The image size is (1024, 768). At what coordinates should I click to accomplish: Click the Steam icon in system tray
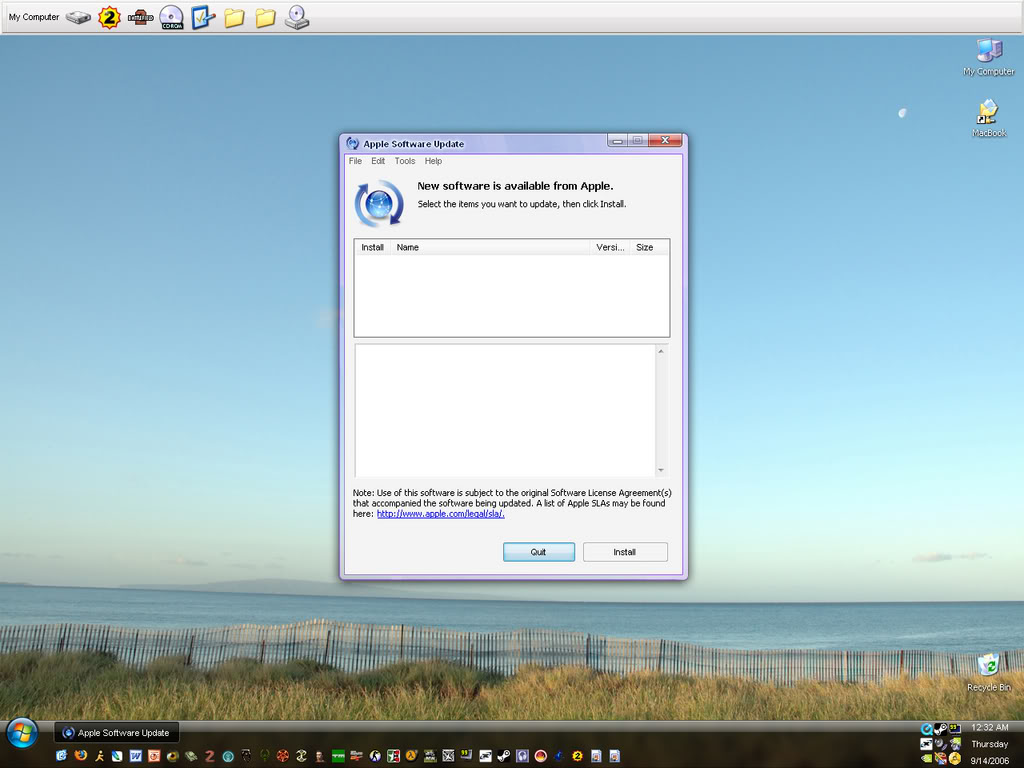coord(940,729)
